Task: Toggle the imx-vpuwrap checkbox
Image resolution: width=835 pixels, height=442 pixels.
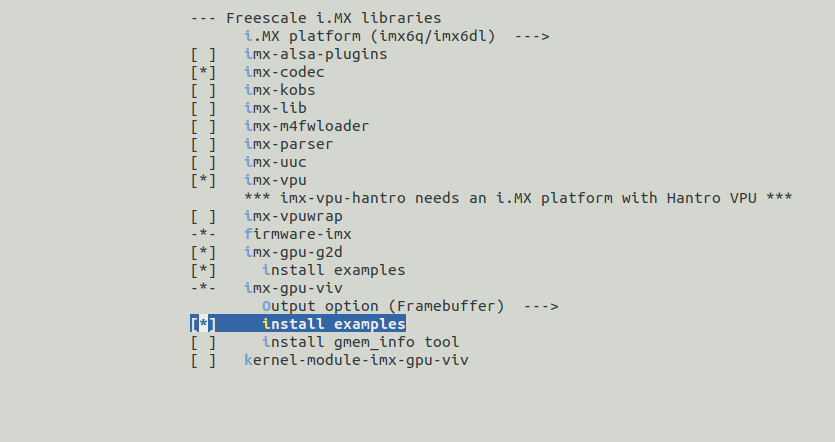Action: coord(203,216)
